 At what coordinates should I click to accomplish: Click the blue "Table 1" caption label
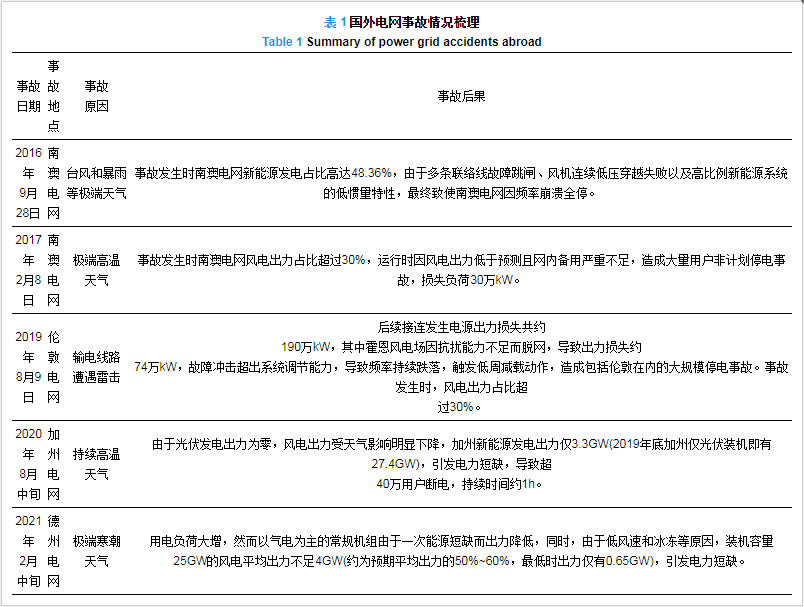click(x=282, y=42)
